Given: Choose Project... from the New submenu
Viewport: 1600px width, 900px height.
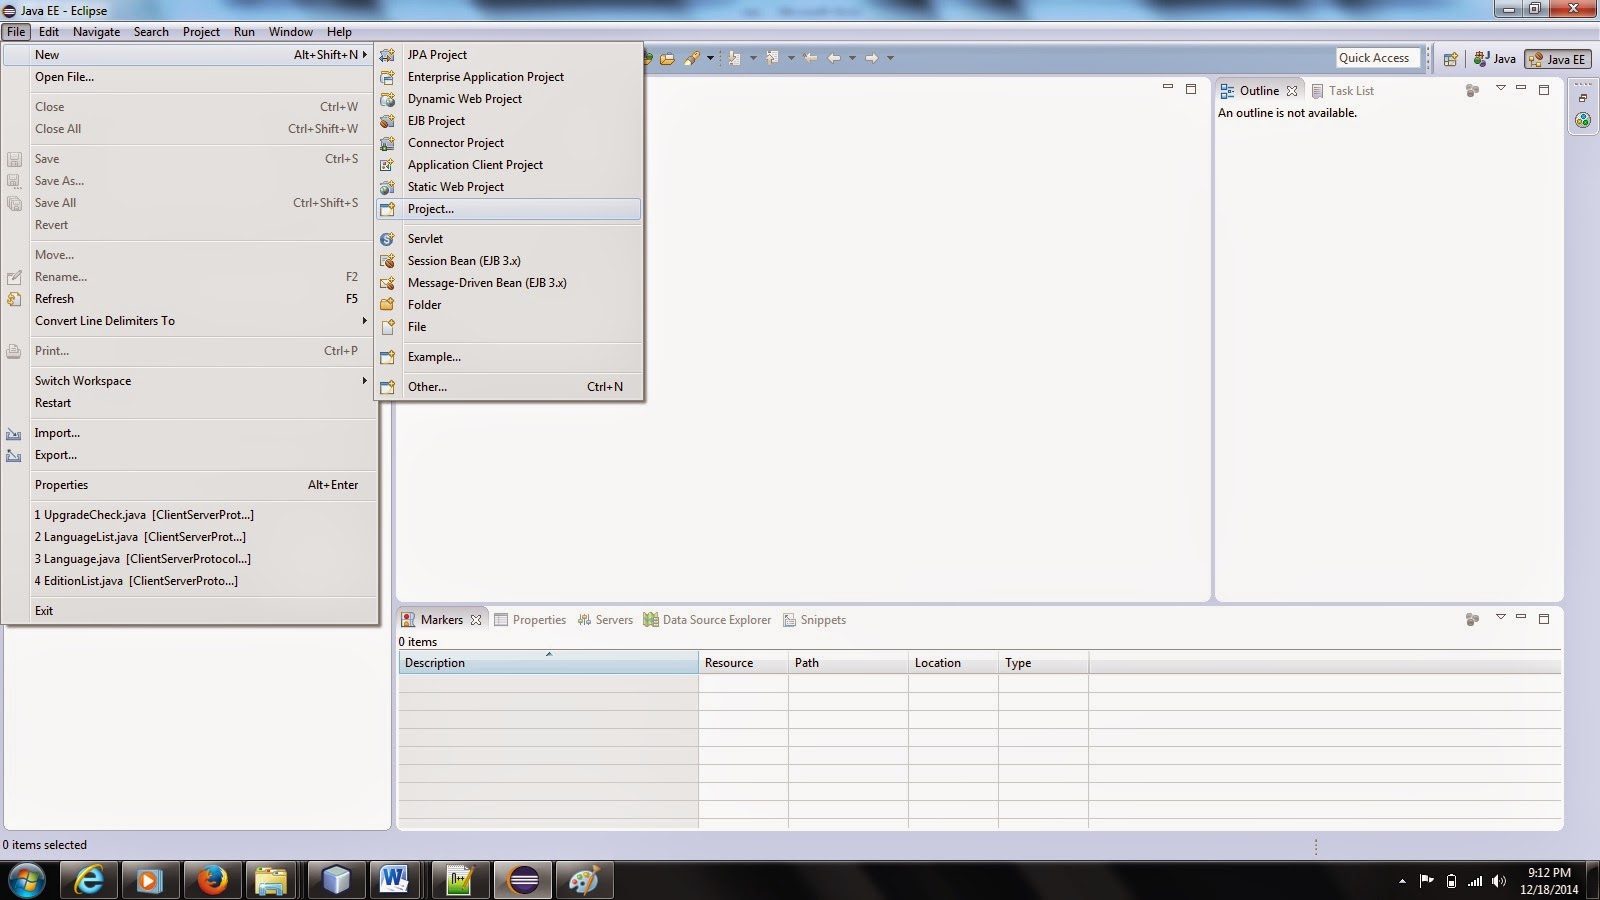Looking at the screenshot, I should pyautogui.click(x=509, y=209).
